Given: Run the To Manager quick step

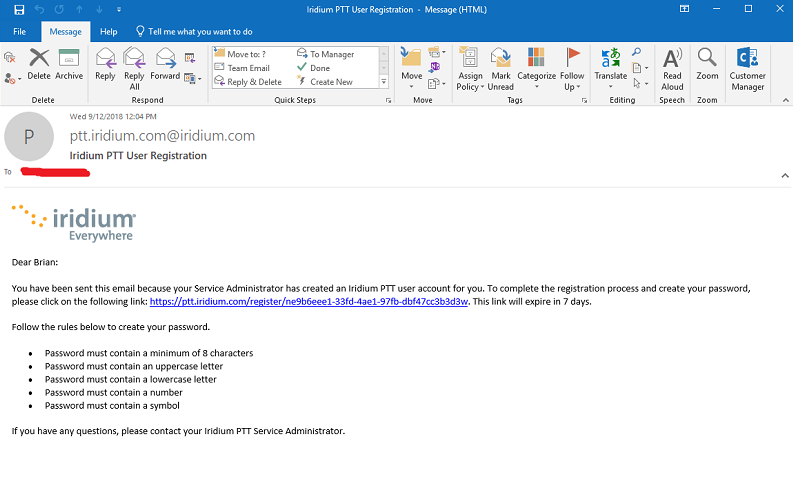Looking at the screenshot, I should (326, 54).
